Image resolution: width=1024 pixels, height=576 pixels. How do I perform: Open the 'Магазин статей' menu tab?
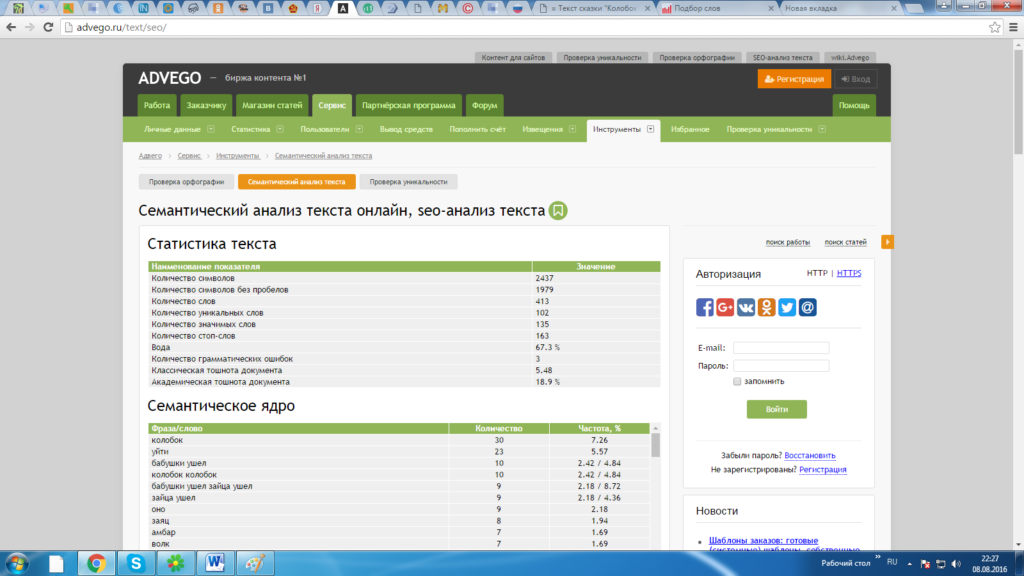272,105
